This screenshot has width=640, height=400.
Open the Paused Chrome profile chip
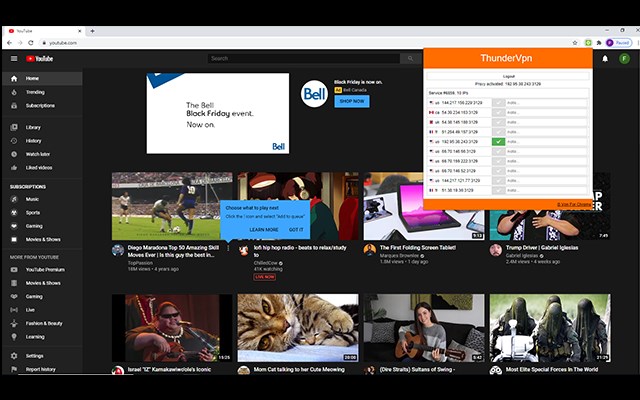point(619,42)
